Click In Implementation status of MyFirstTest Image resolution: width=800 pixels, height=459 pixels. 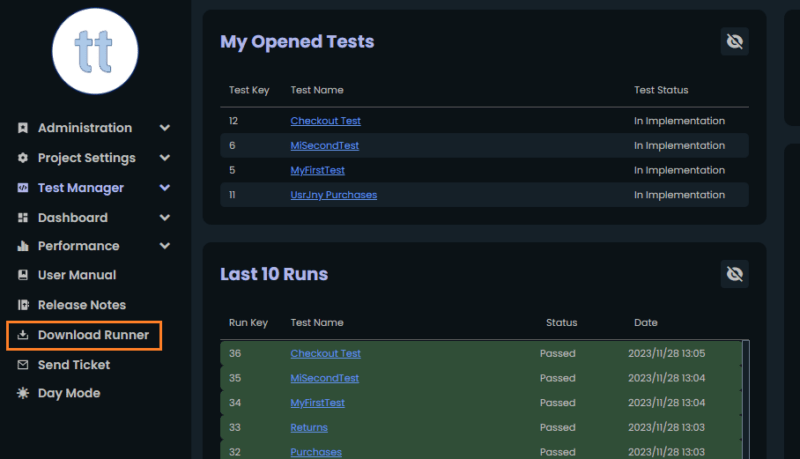pyautogui.click(x=679, y=170)
